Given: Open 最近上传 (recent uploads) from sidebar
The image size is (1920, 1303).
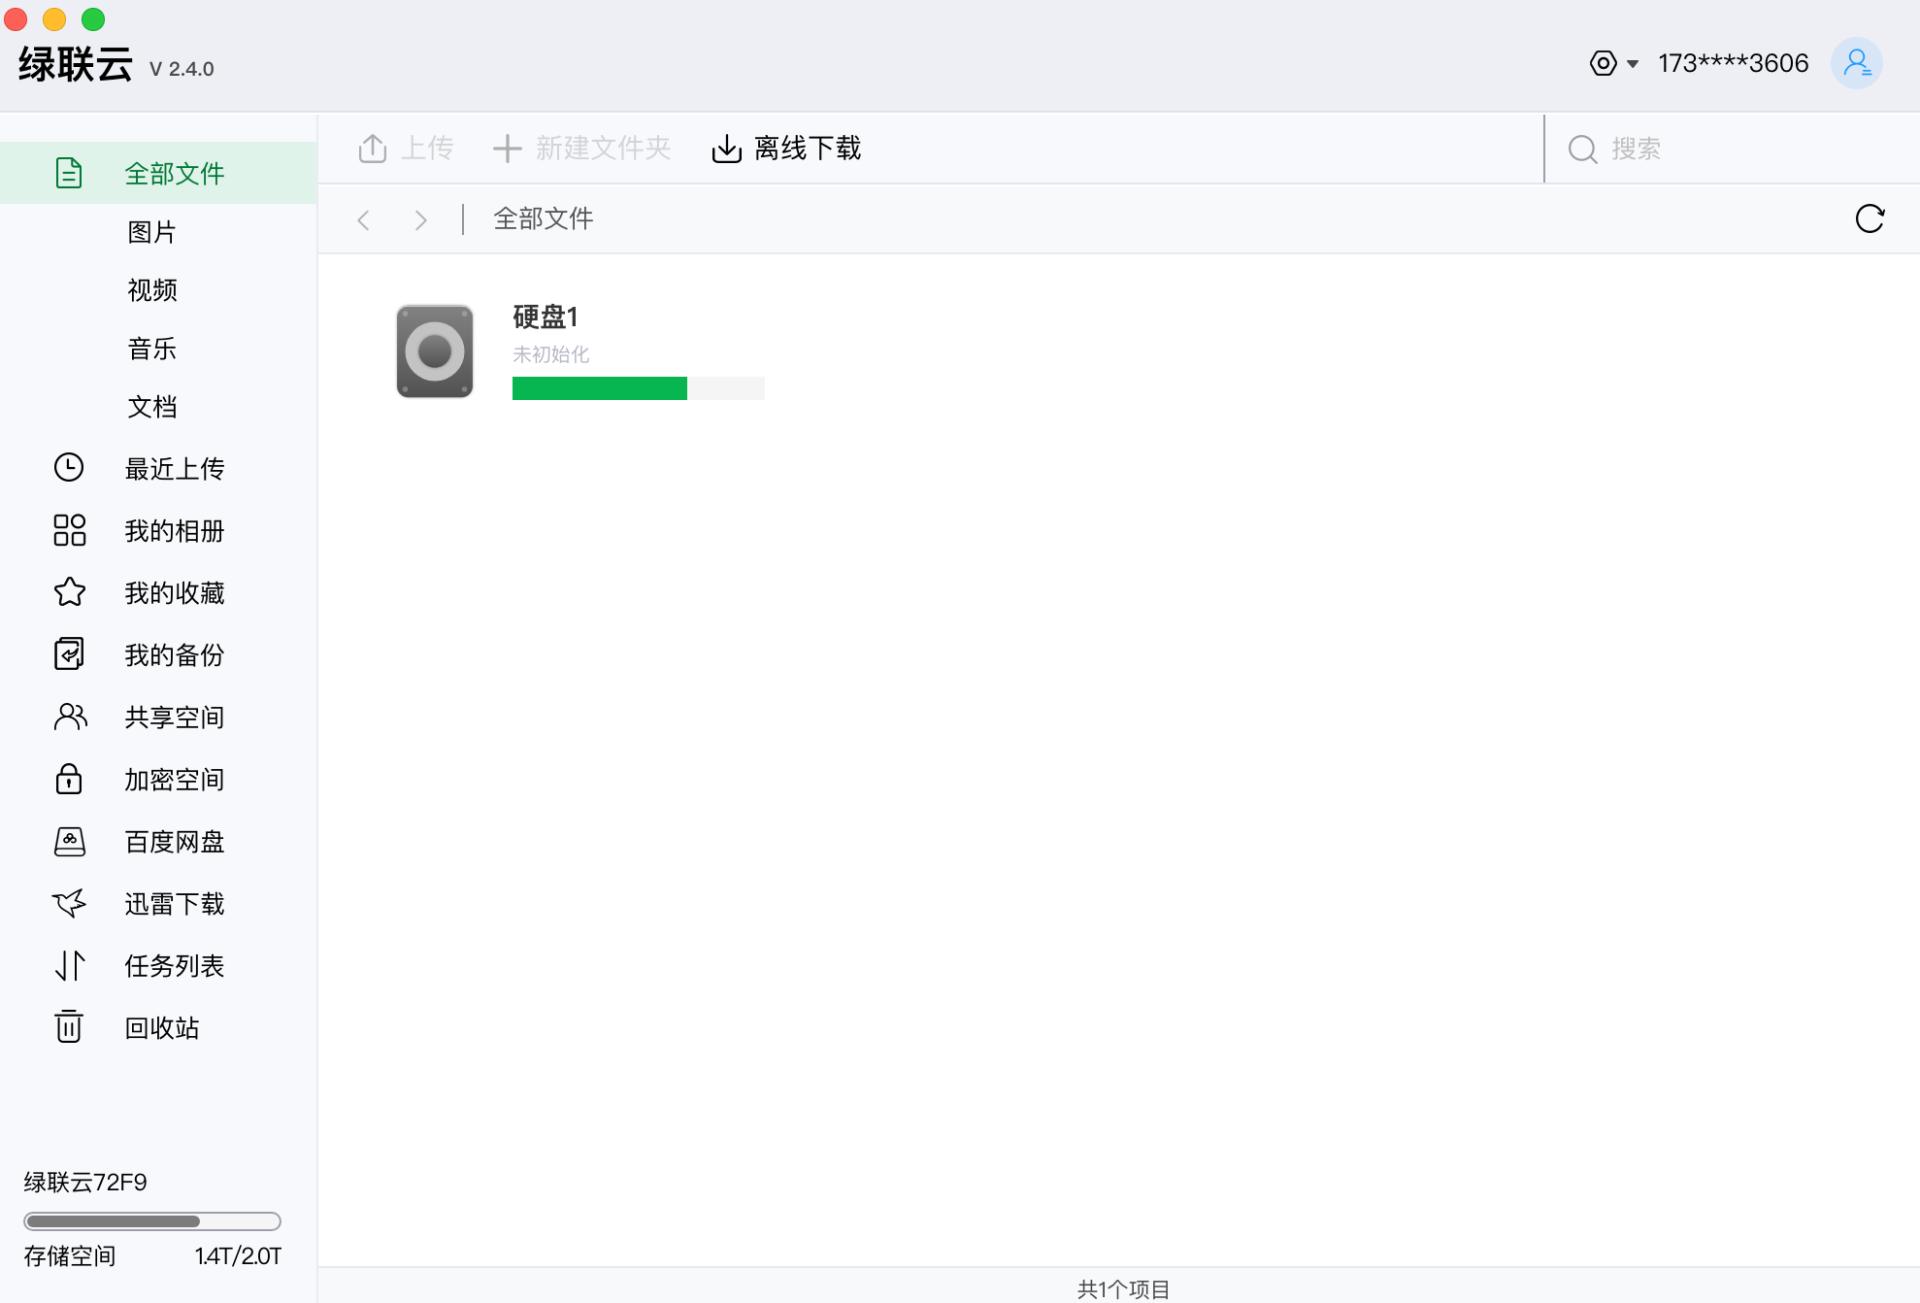Looking at the screenshot, I should click(x=175, y=468).
